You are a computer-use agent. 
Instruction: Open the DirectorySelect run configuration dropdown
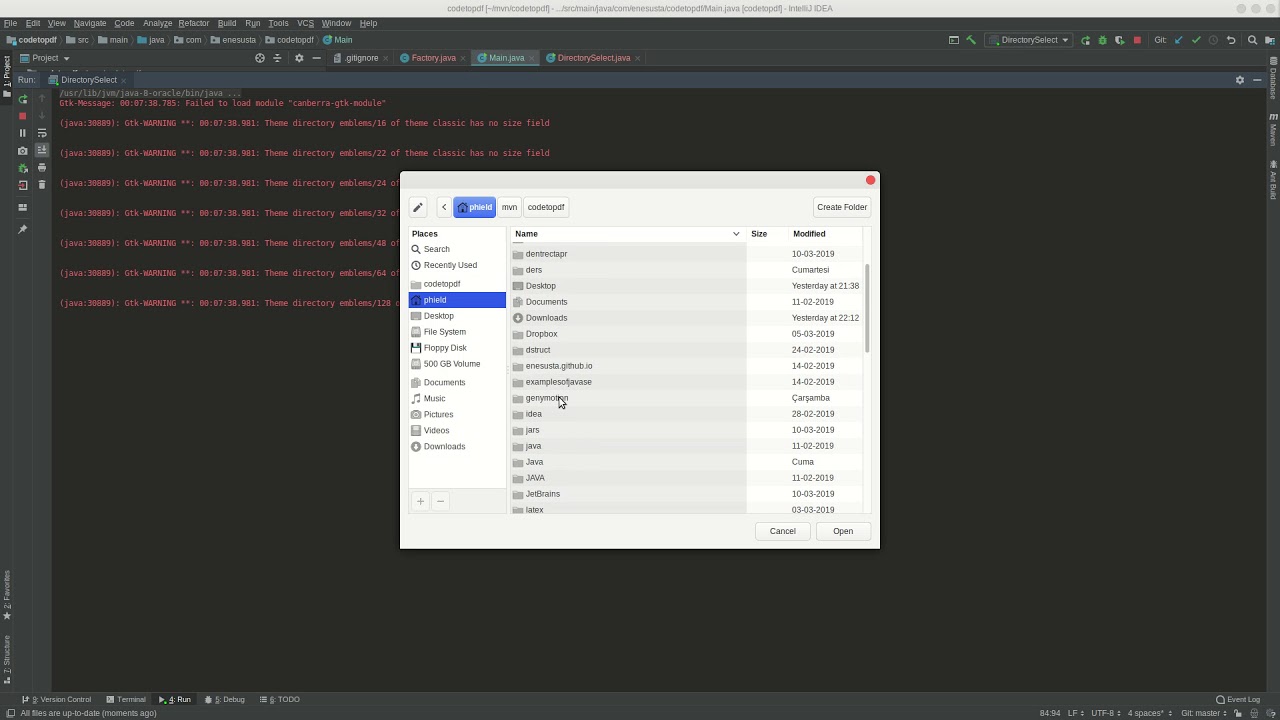click(x=1028, y=40)
